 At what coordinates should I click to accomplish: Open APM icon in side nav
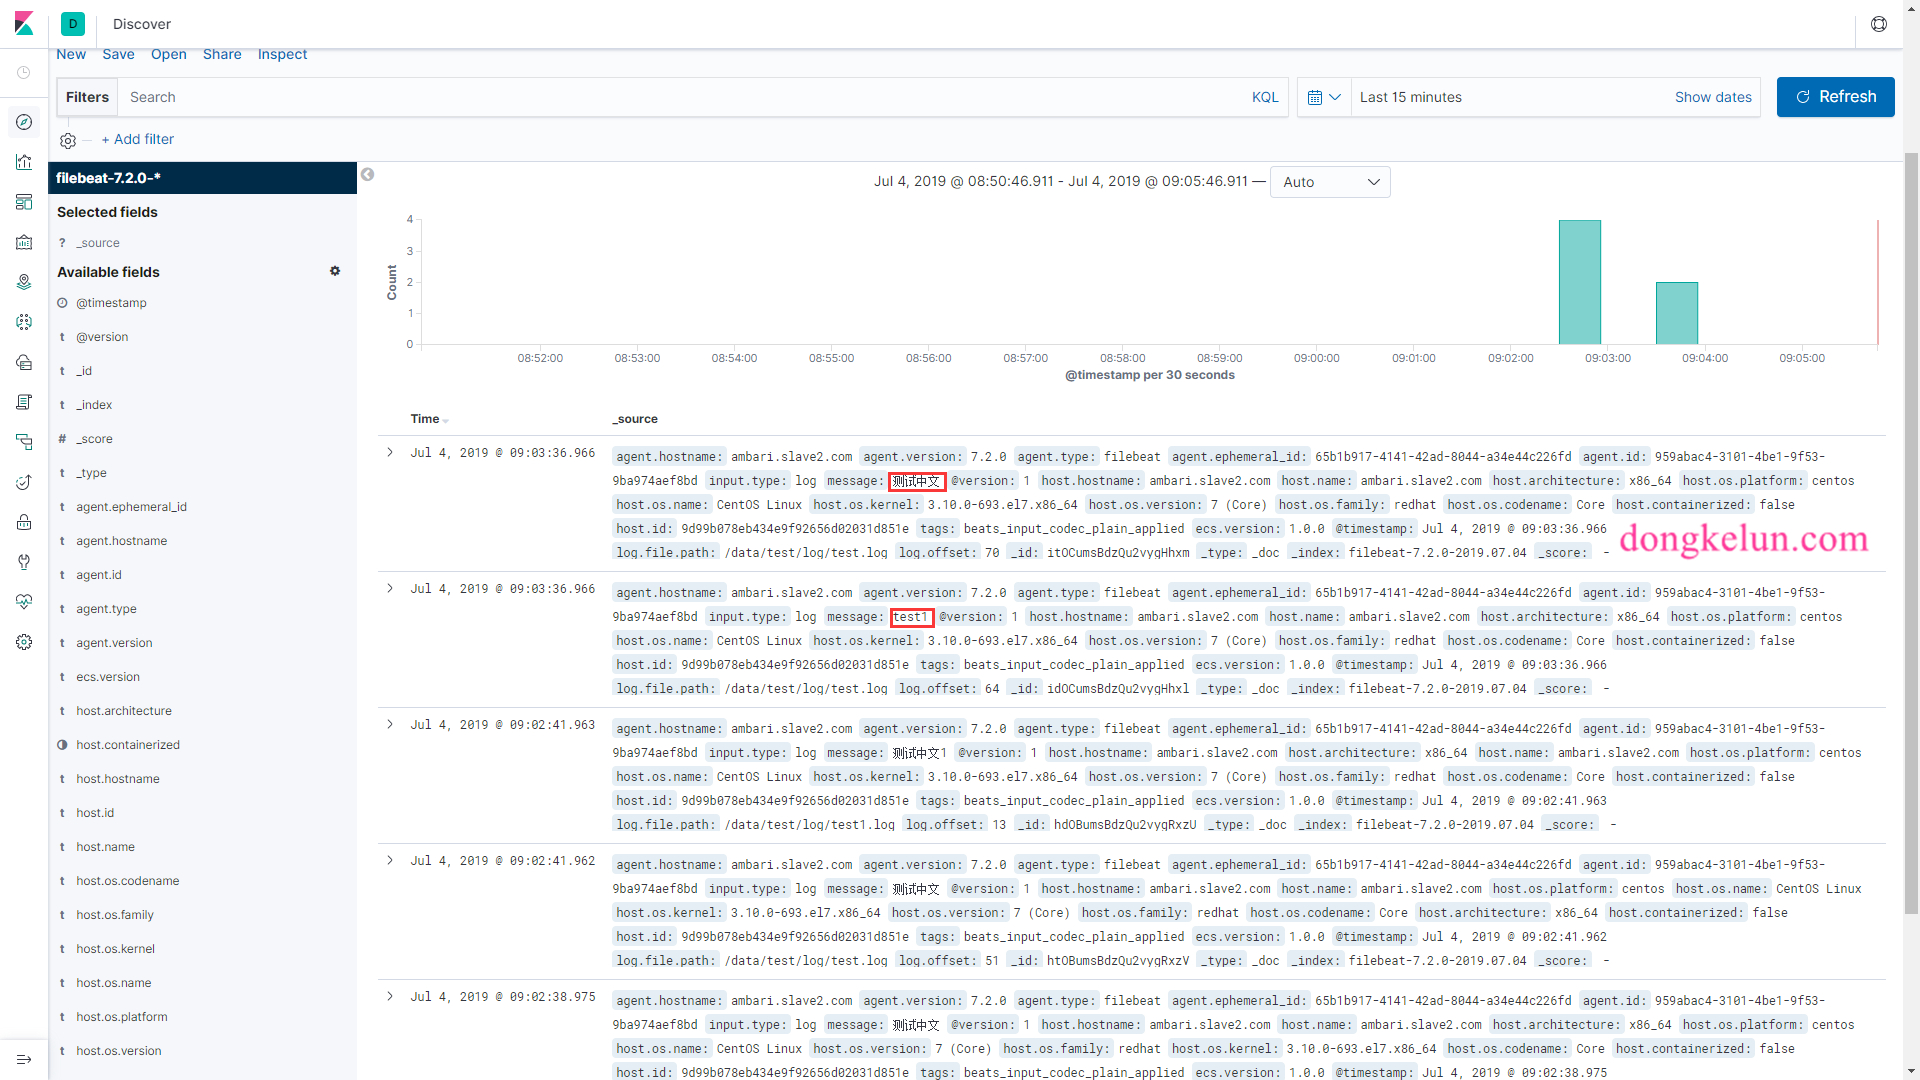tap(24, 442)
